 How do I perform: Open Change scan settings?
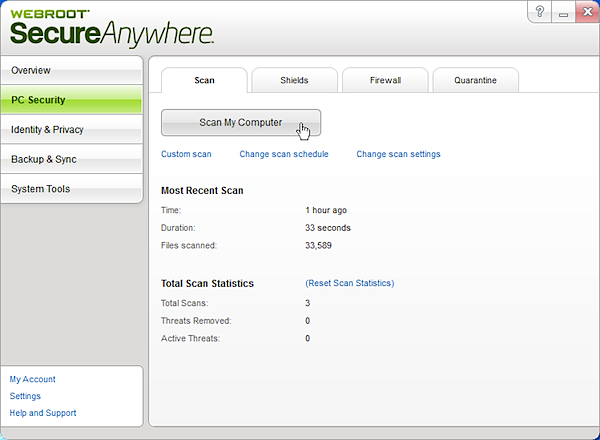tap(398, 154)
